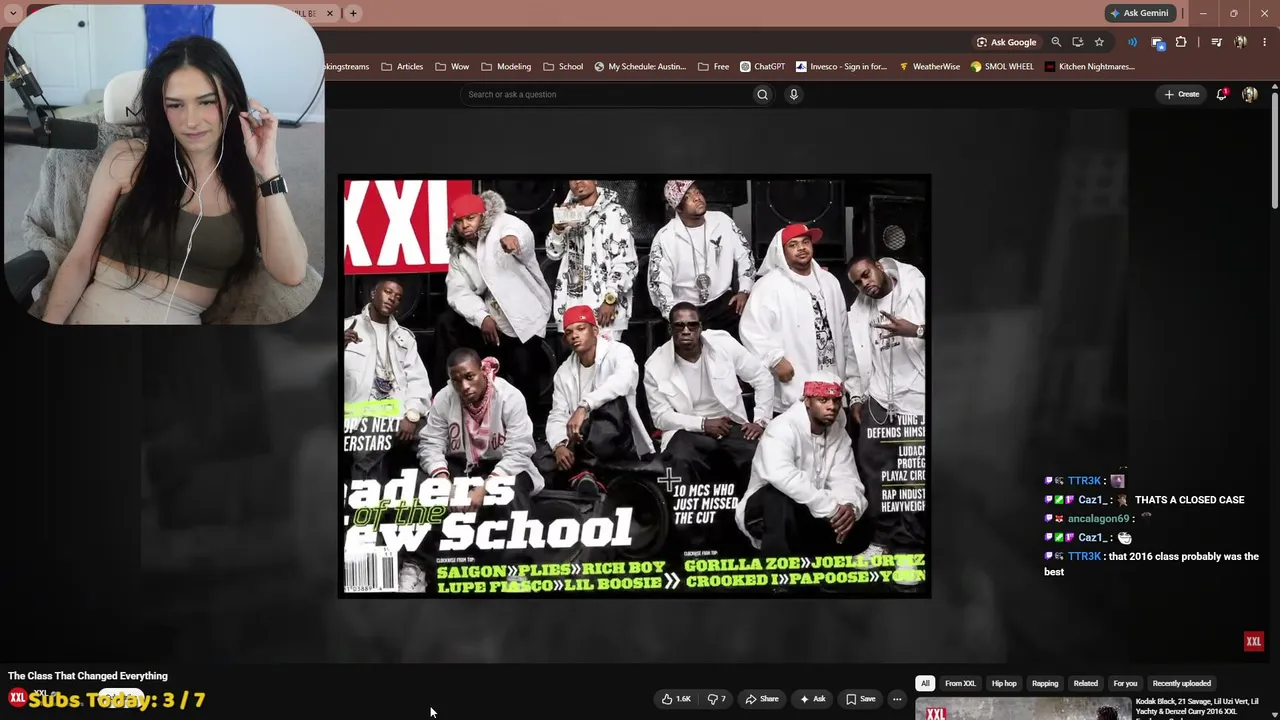This screenshot has width=1280, height=720.
Task: Open the zoom magnifier in address bar
Action: (x=1056, y=42)
